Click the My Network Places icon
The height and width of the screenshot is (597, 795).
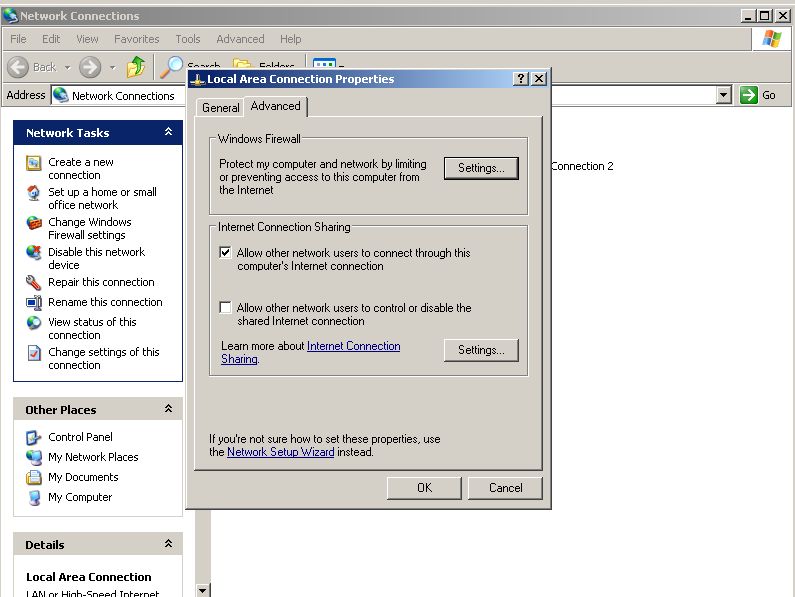33,458
